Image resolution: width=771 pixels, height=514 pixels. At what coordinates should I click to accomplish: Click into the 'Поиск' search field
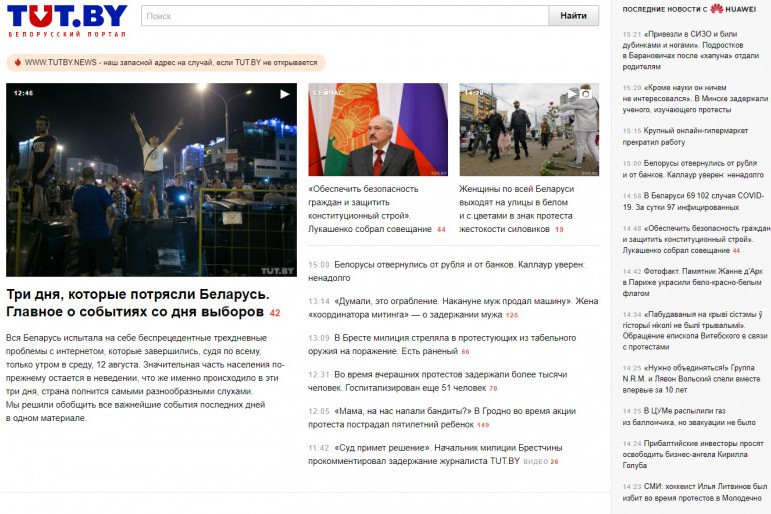pyautogui.click(x=344, y=16)
